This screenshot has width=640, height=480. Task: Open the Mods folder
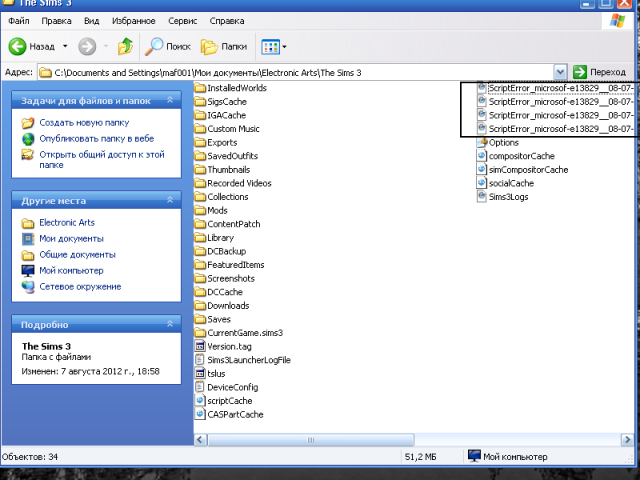pyautogui.click(x=217, y=210)
